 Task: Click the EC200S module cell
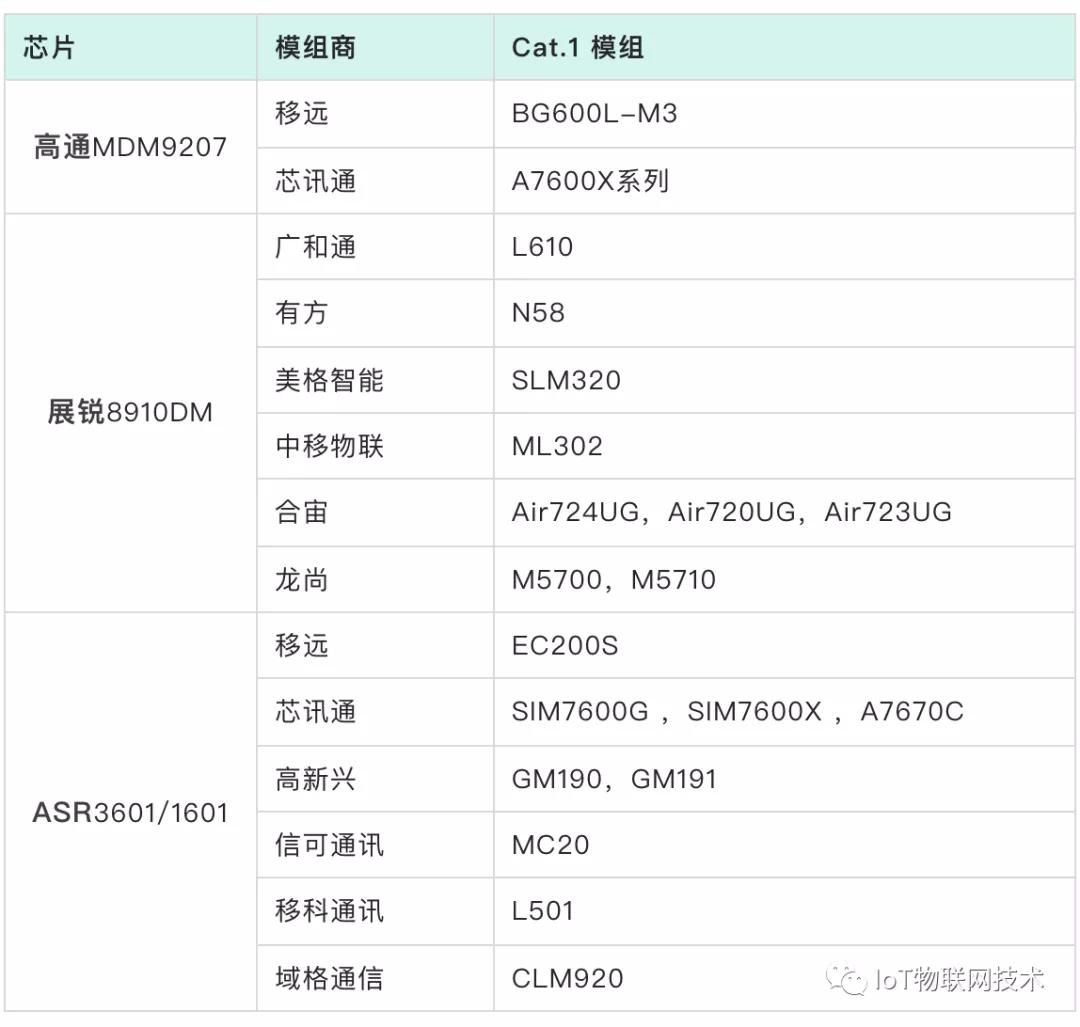(565, 646)
